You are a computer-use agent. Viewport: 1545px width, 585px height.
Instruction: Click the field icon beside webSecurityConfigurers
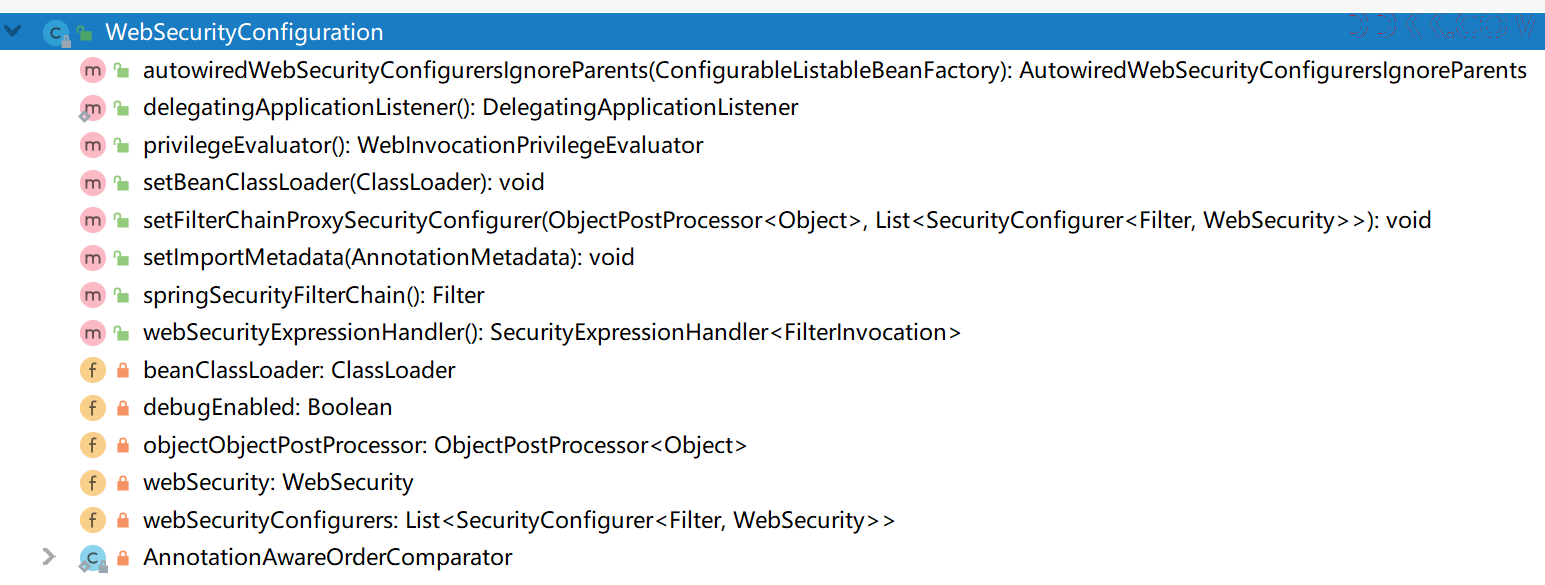93,520
